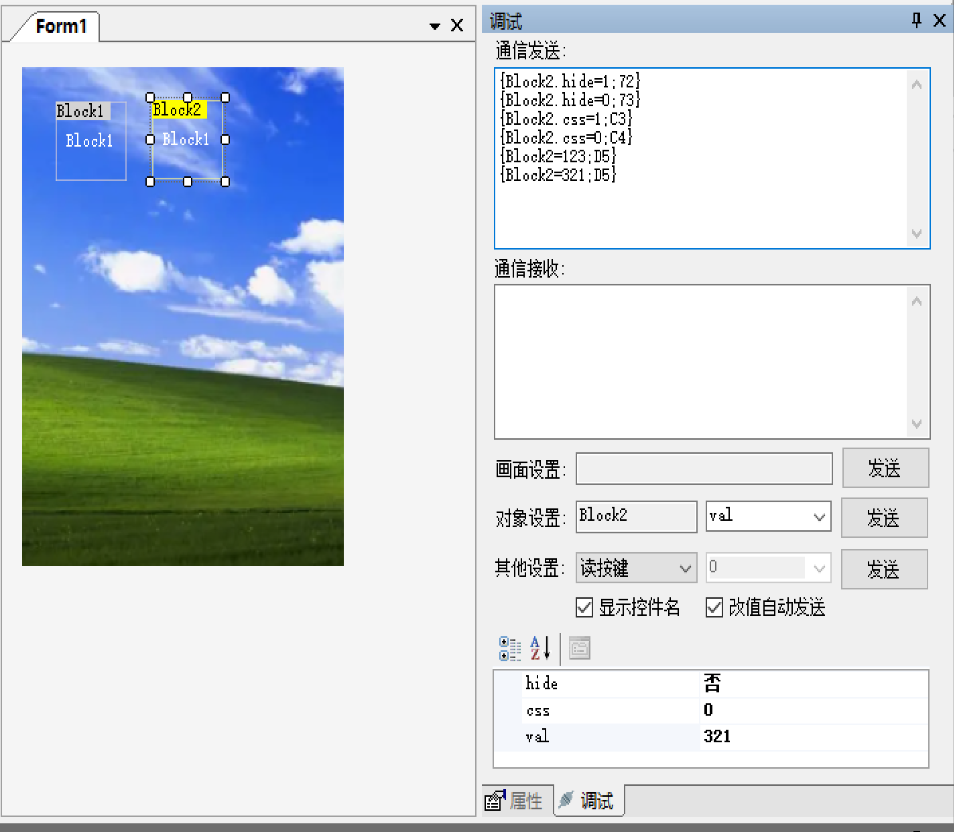Close the Form1 document tab
The image size is (954, 832).
[457, 26]
